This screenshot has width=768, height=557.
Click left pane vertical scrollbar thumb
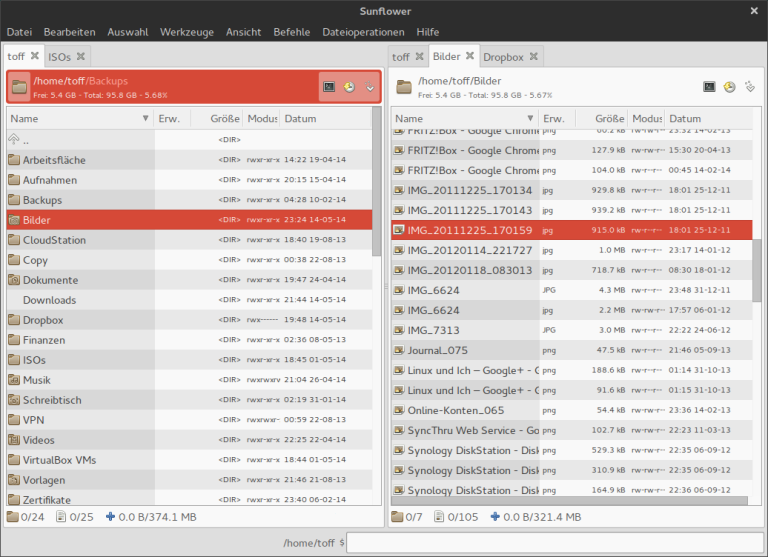376,181
